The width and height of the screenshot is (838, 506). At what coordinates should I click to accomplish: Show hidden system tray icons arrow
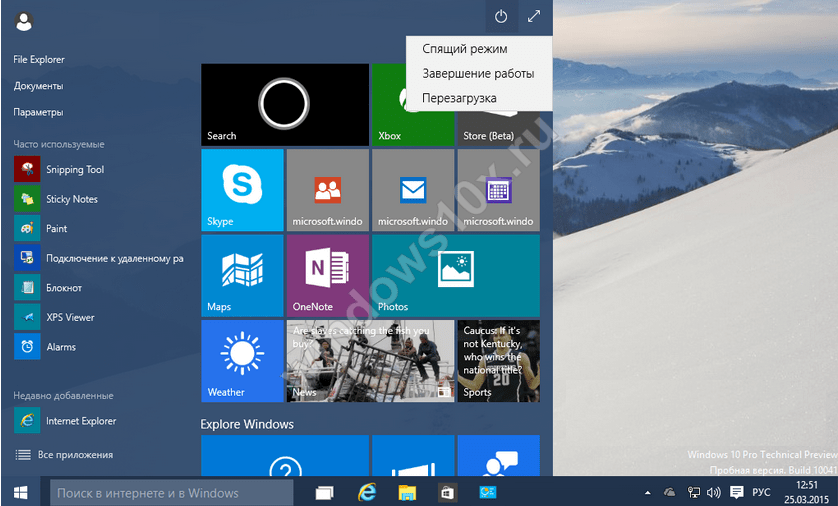(x=647, y=492)
